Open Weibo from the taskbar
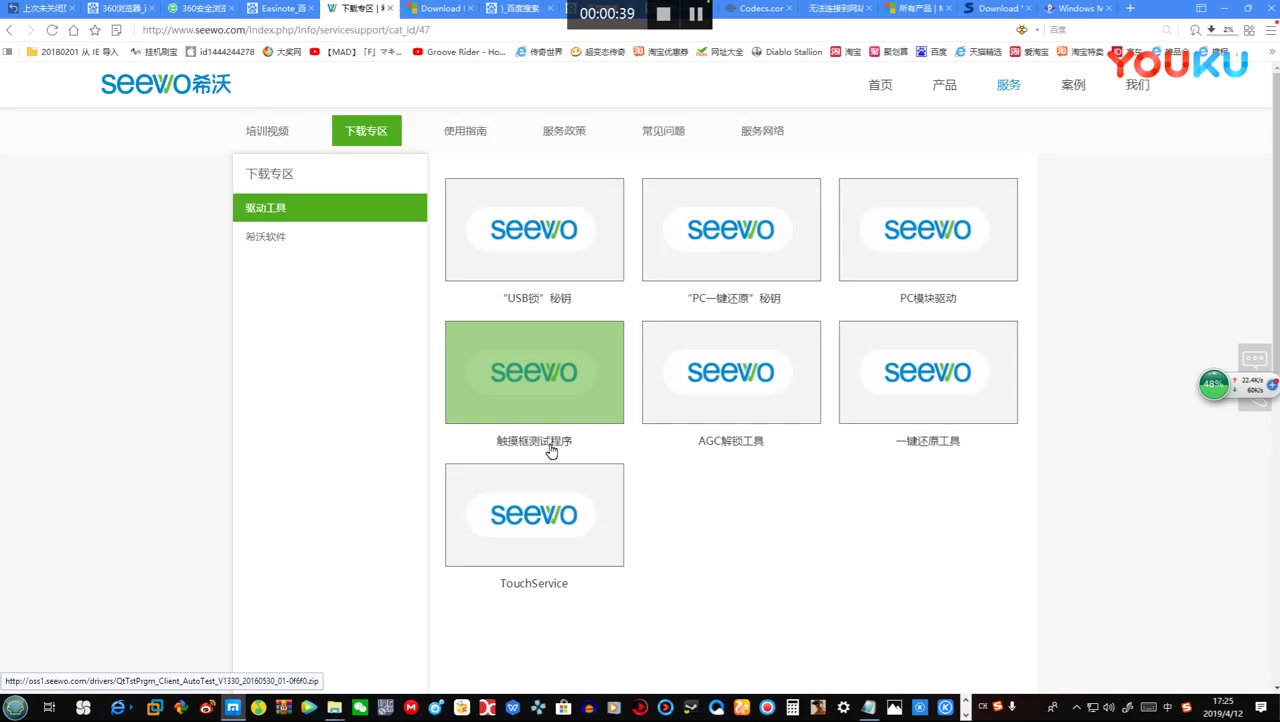 (207, 708)
